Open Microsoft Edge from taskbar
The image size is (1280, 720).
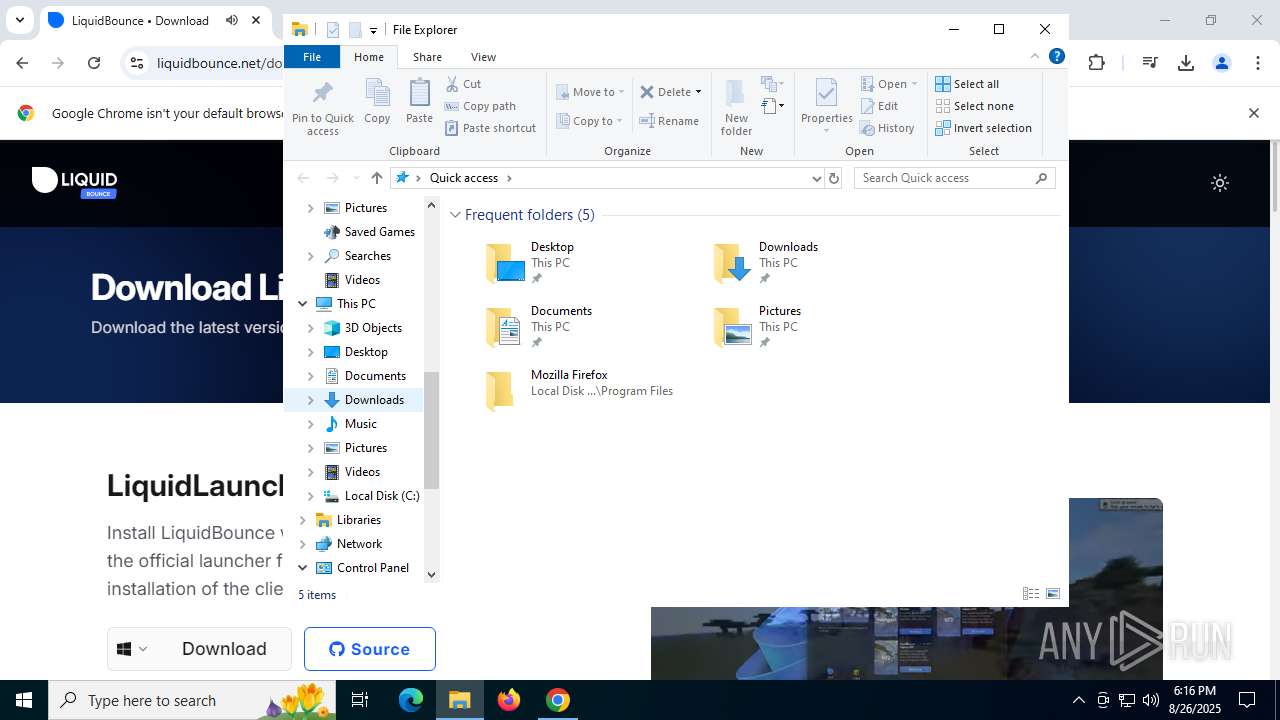point(411,700)
